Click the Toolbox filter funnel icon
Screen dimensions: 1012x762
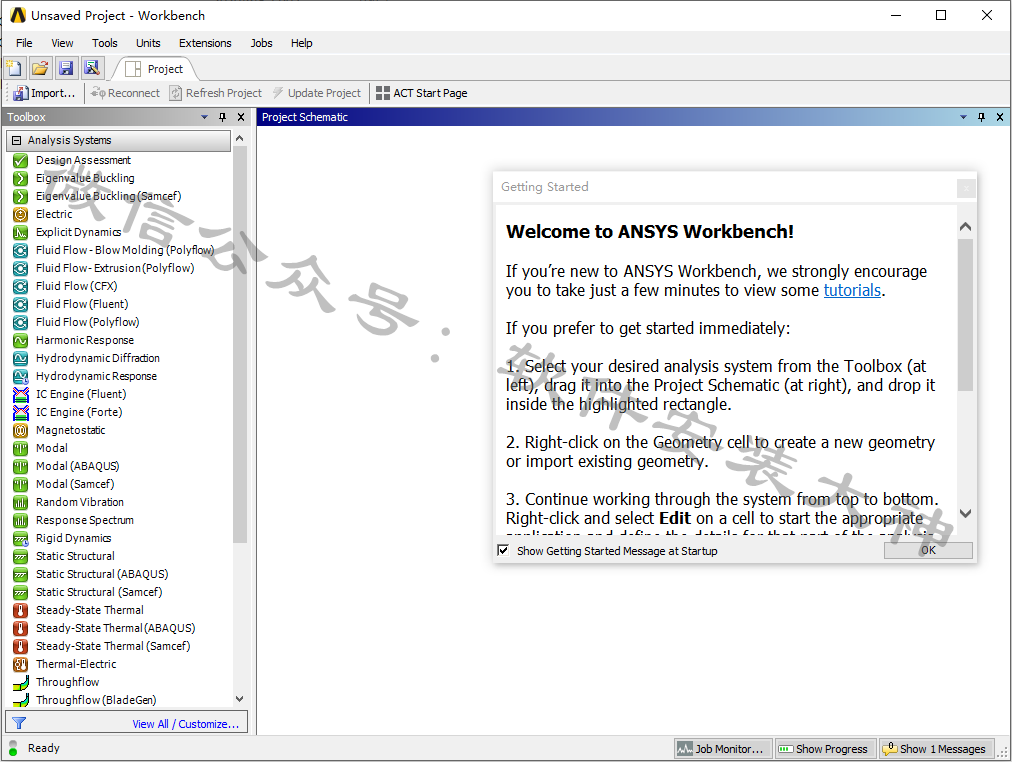[19, 723]
